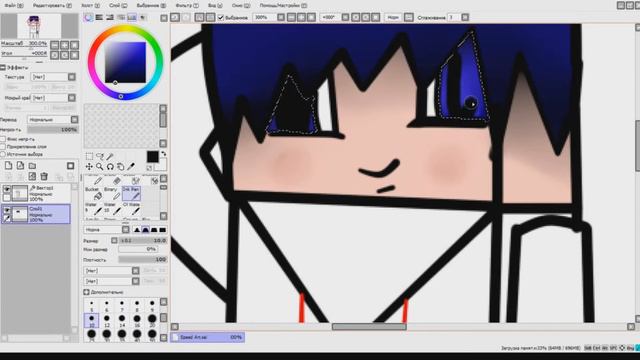Open the second [Нет] brush texture dropdown
This screenshot has height=360, width=640.
[112, 281]
